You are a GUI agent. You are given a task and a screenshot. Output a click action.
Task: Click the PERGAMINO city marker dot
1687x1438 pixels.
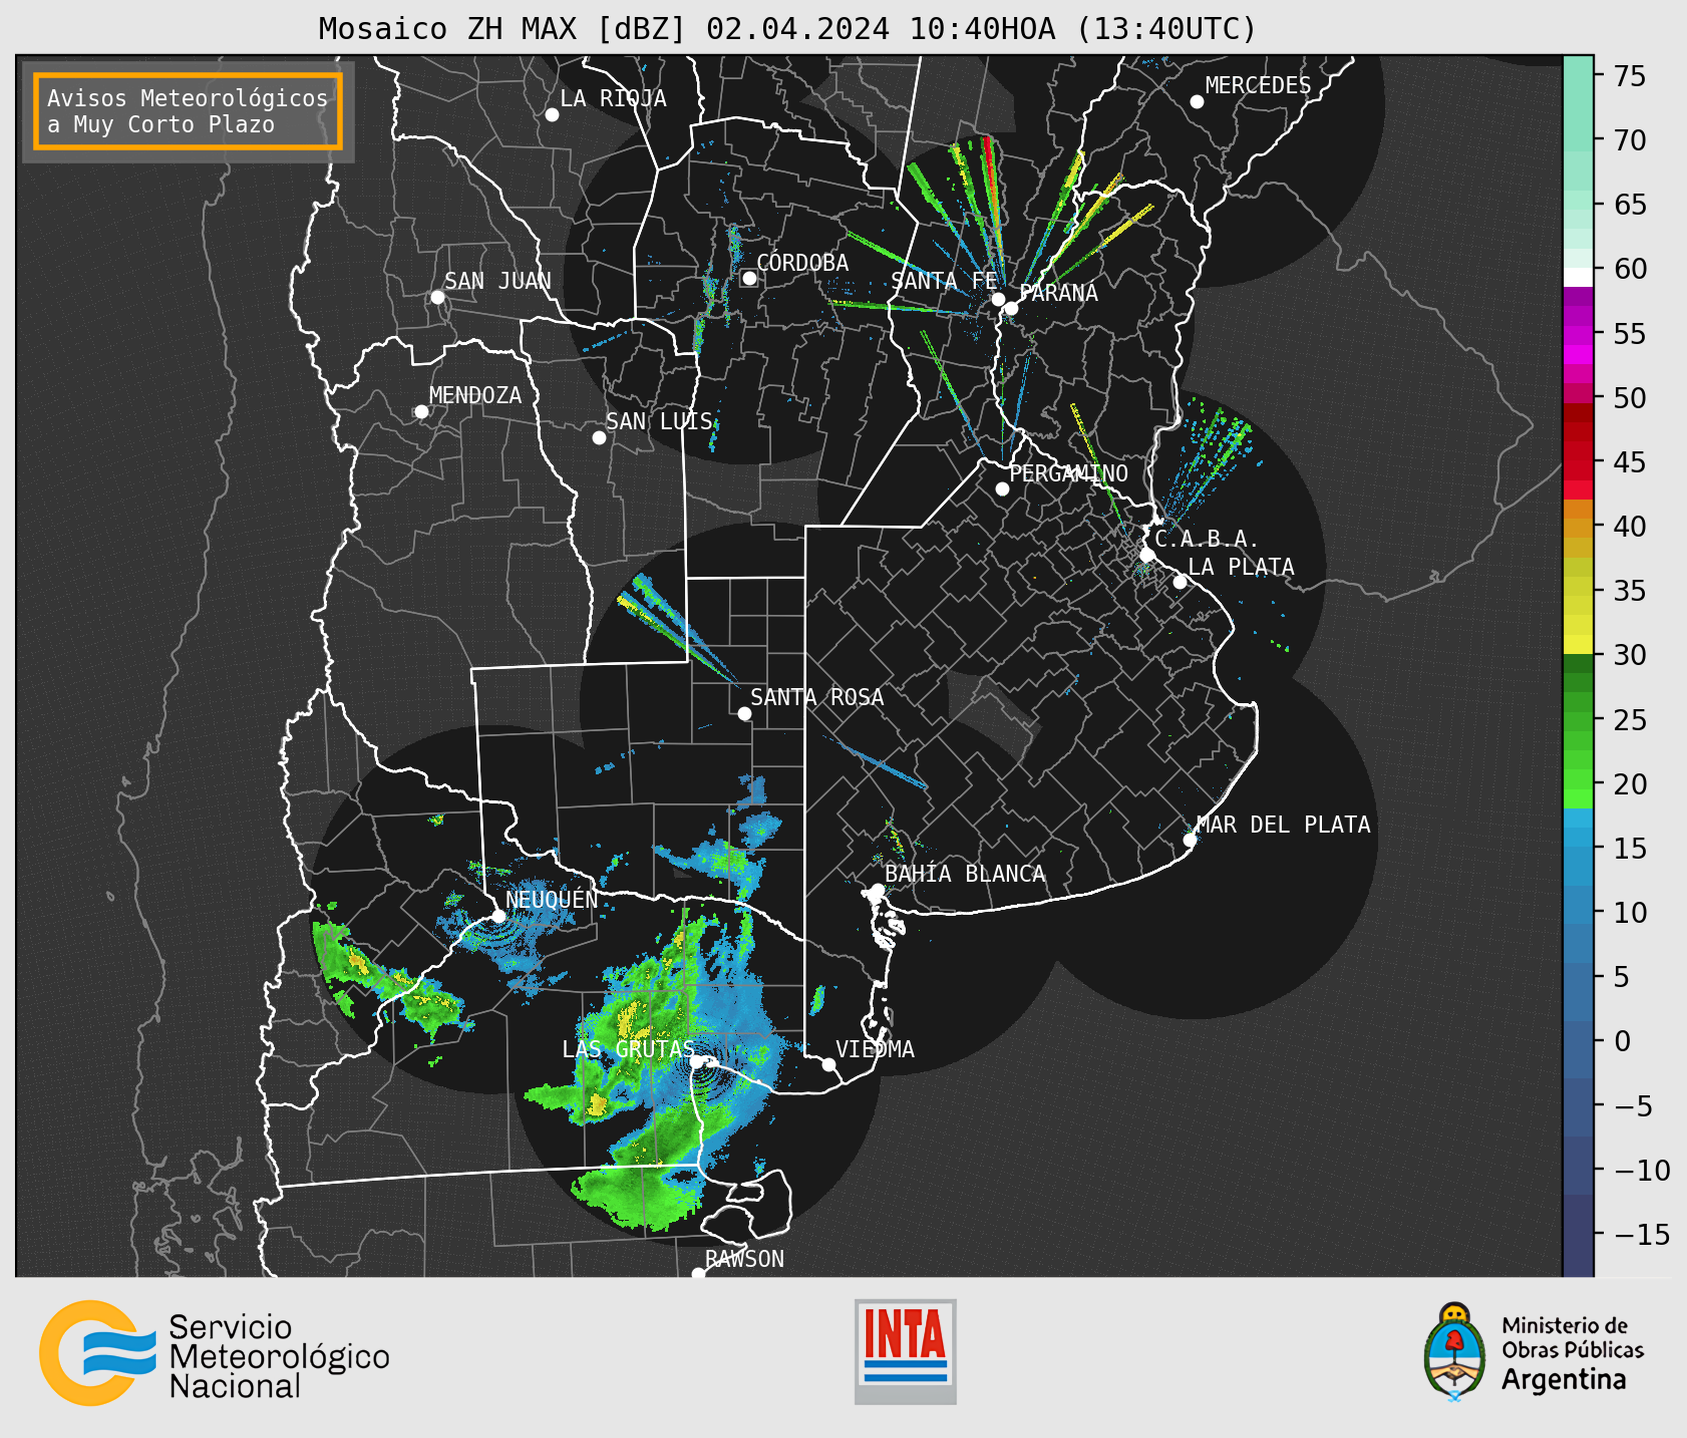(1002, 489)
